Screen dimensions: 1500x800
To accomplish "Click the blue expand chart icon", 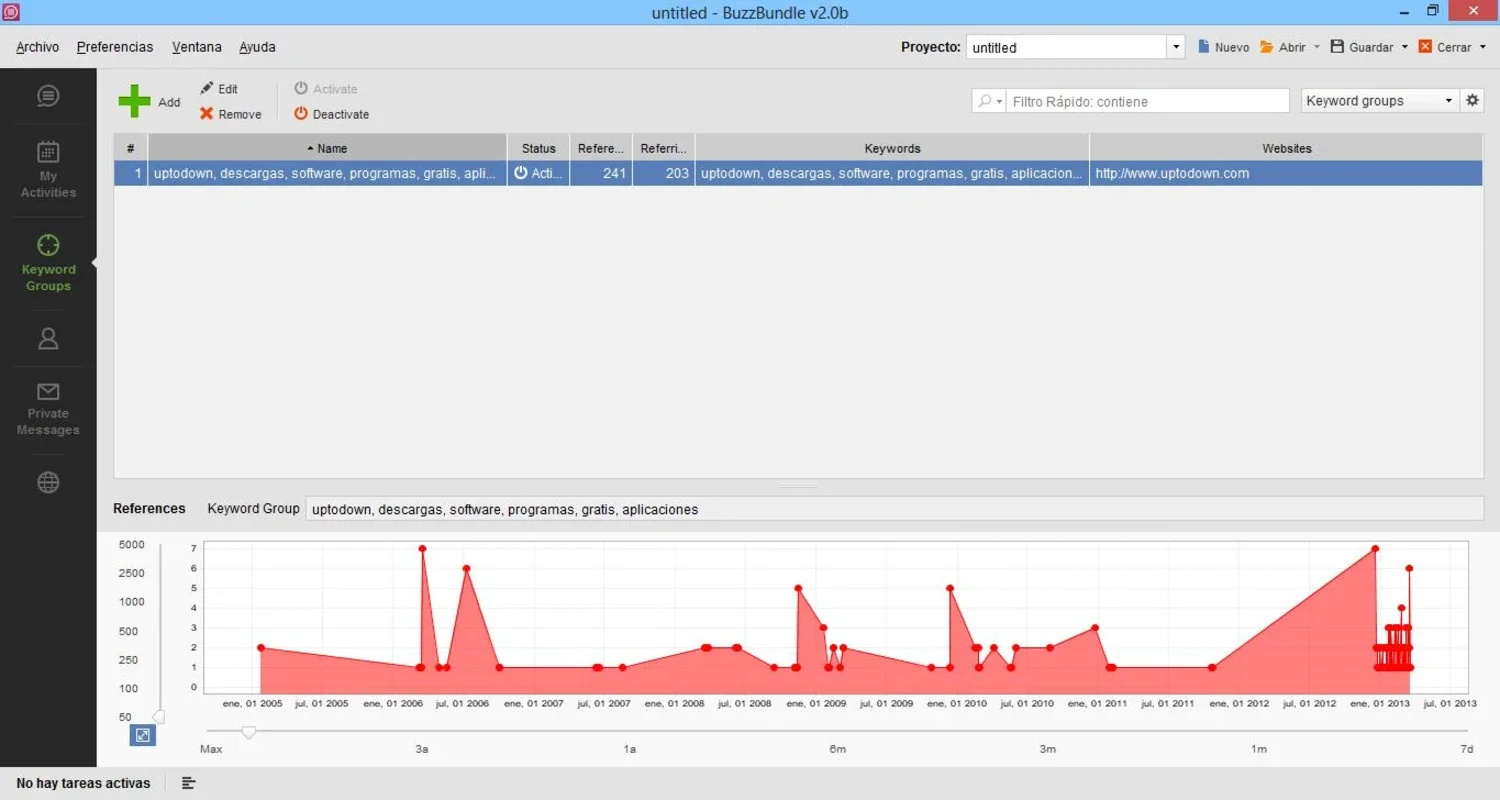I will (x=143, y=735).
